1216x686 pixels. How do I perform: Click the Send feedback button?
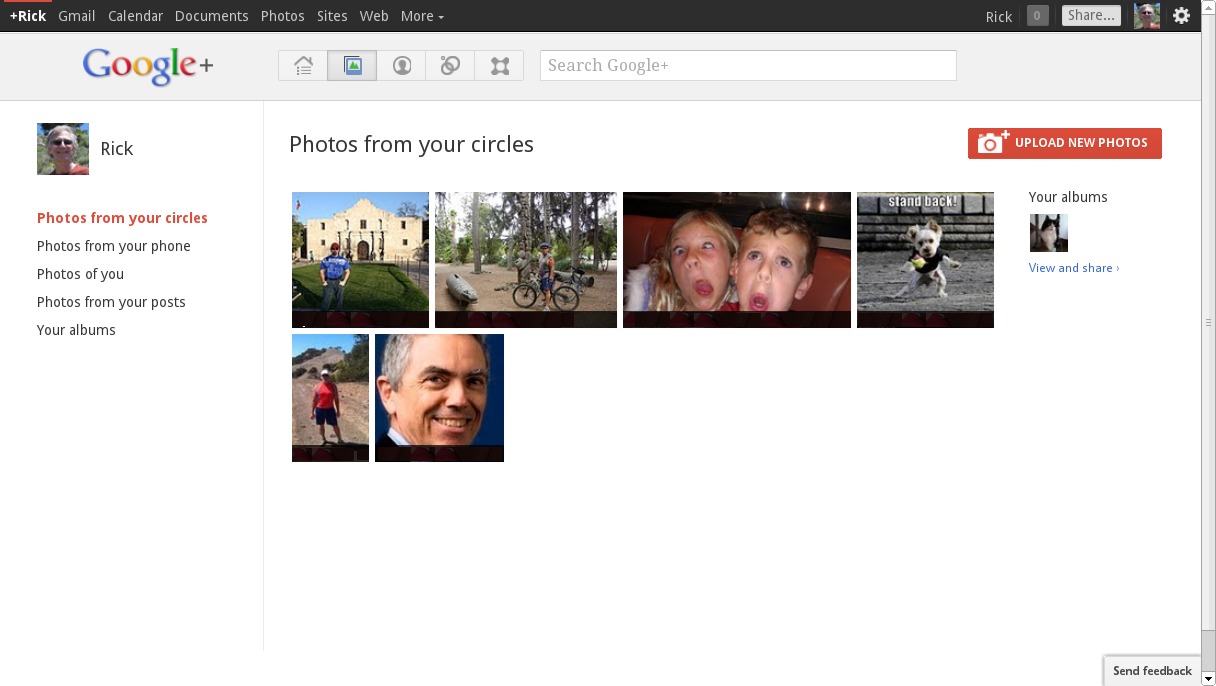click(x=1152, y=671)
